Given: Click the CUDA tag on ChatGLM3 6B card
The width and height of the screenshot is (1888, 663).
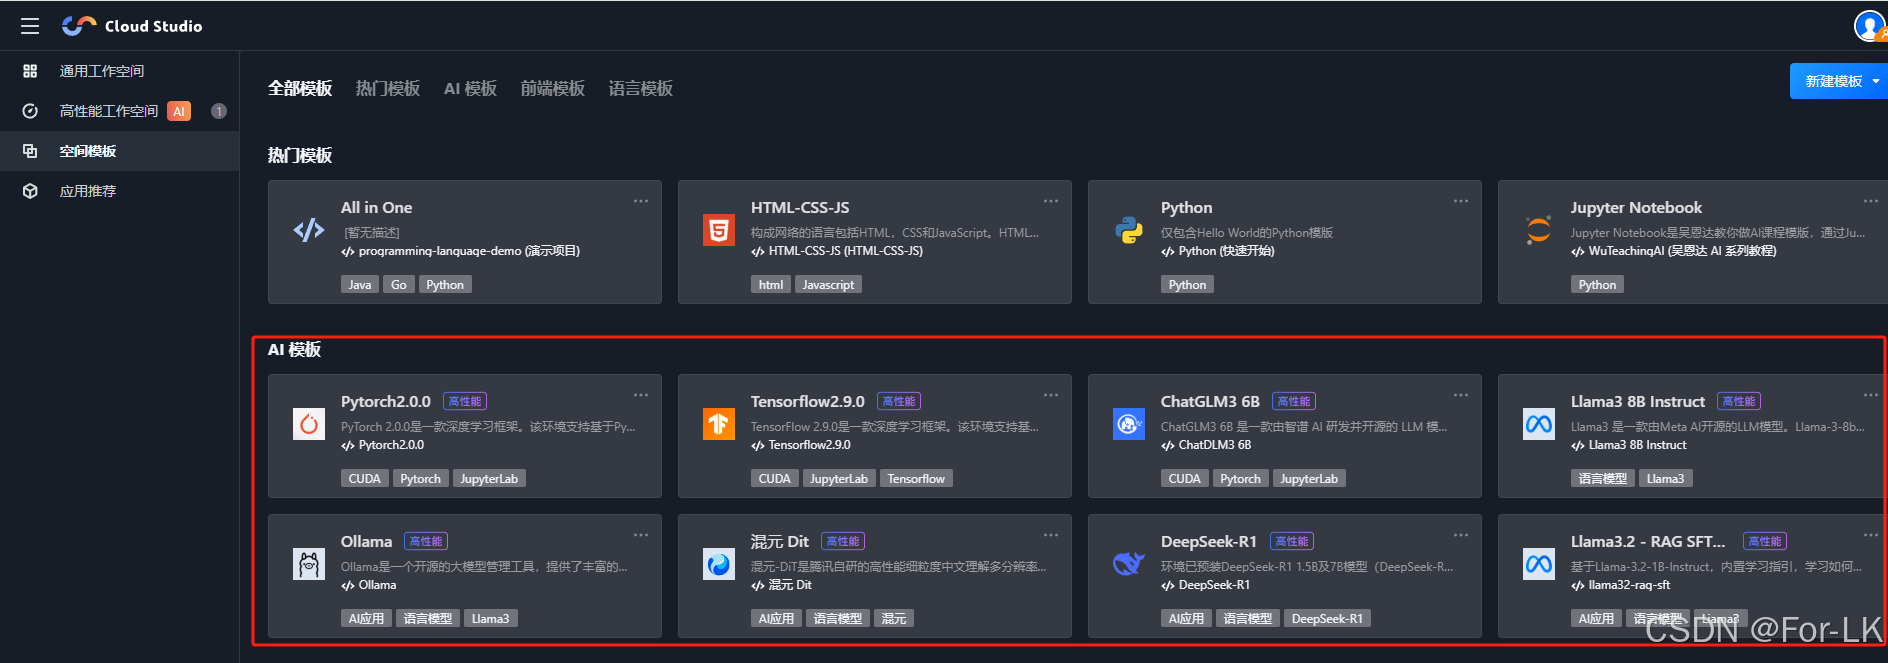Looking at the screenshot, I should click(1185, 479).
